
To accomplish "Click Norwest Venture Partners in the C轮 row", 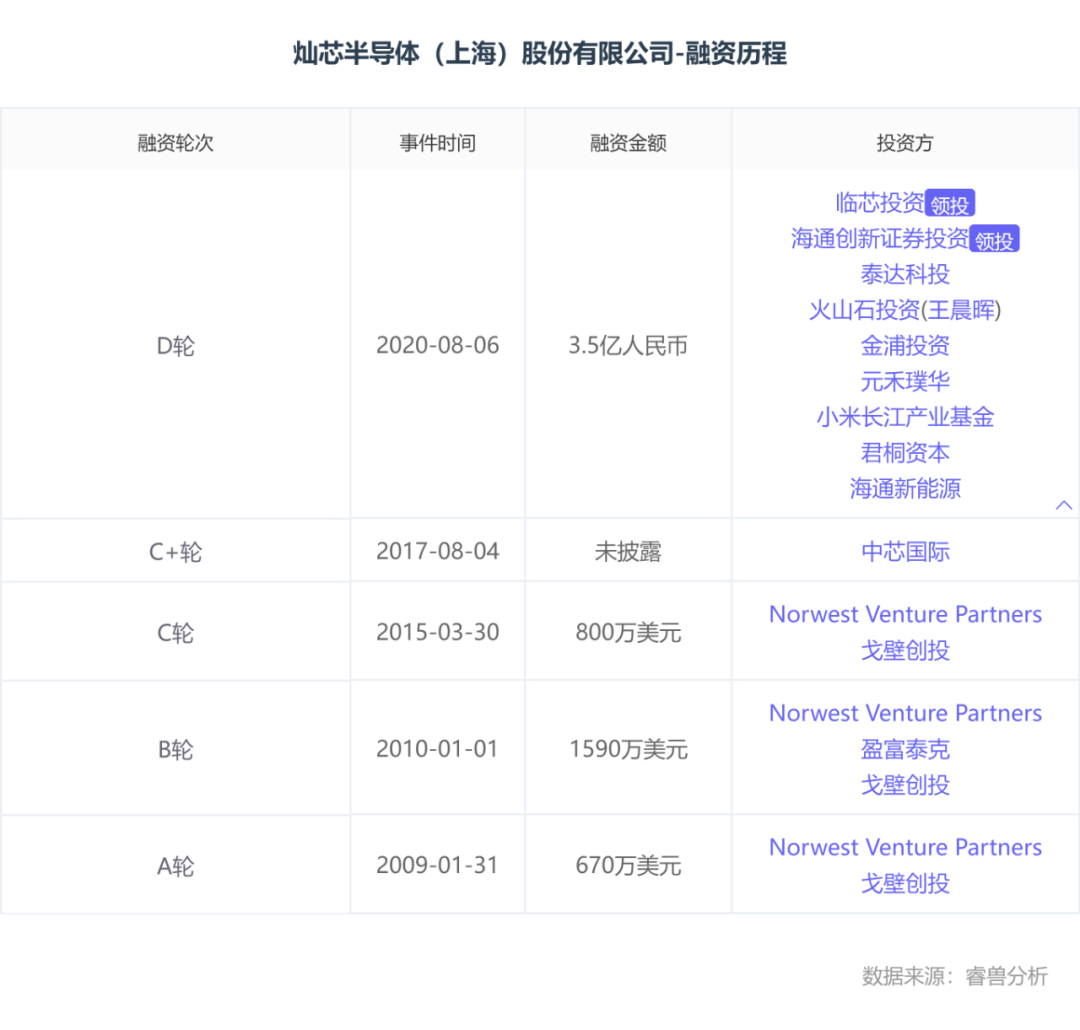I will point(905,614).
